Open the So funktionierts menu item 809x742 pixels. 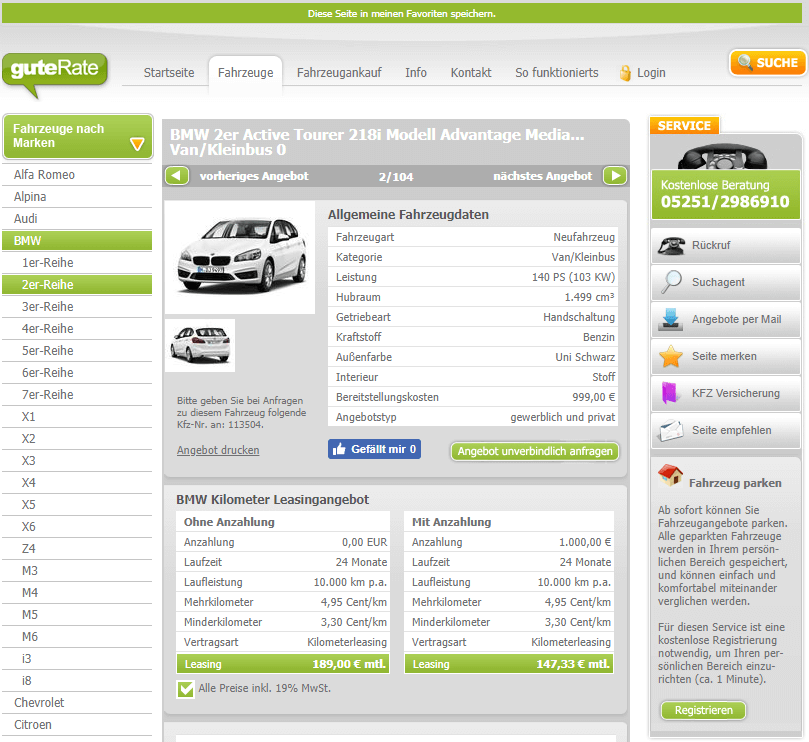click(557, 73)
